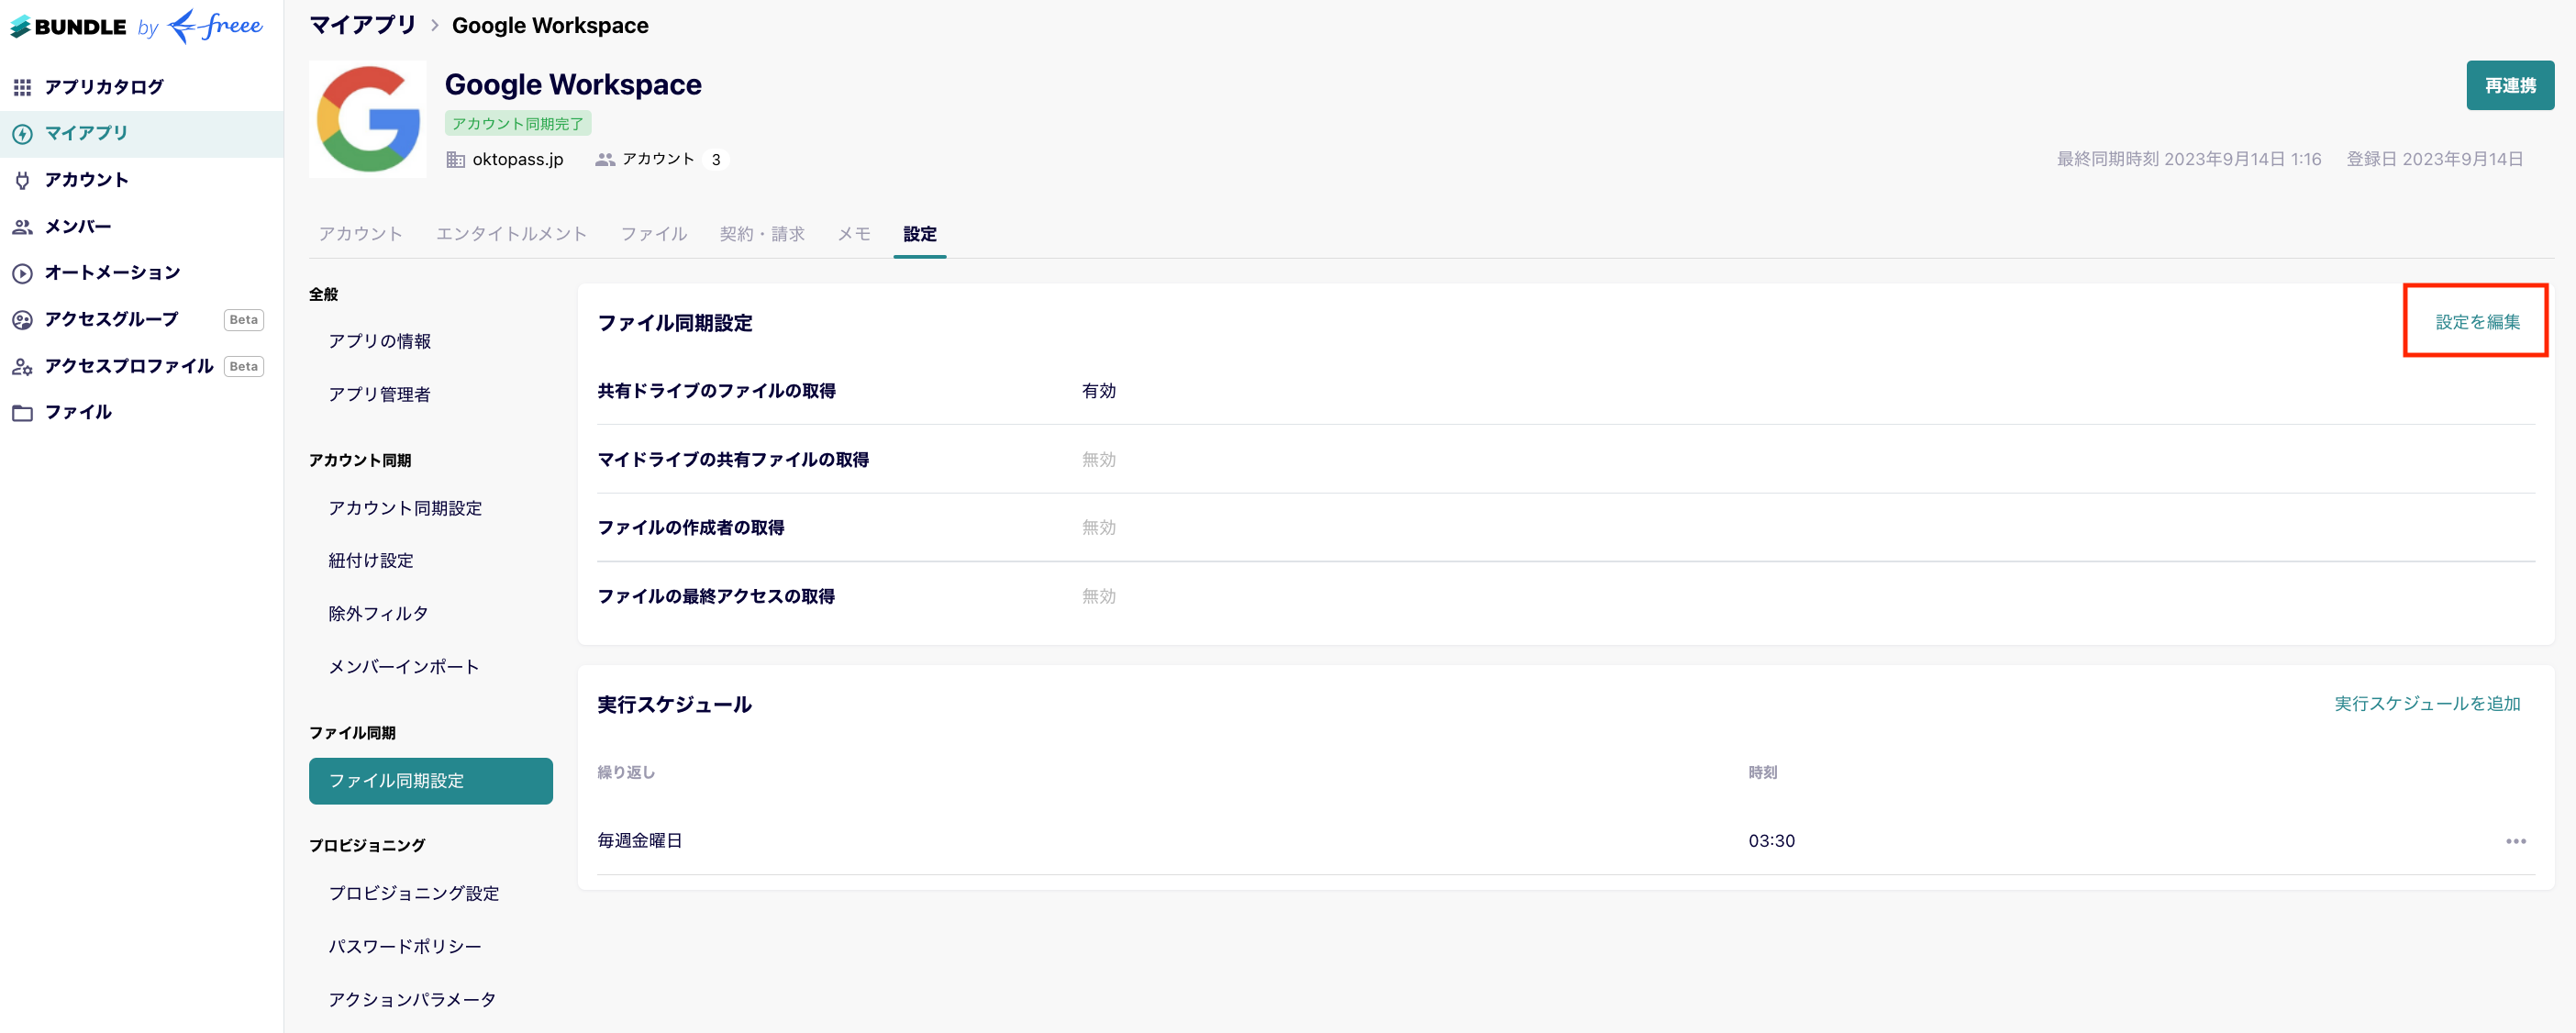Click the 03:30 schedule time
Image resolution: width=2576 pixels, height=1033 pixels.
click(1771, 841)
